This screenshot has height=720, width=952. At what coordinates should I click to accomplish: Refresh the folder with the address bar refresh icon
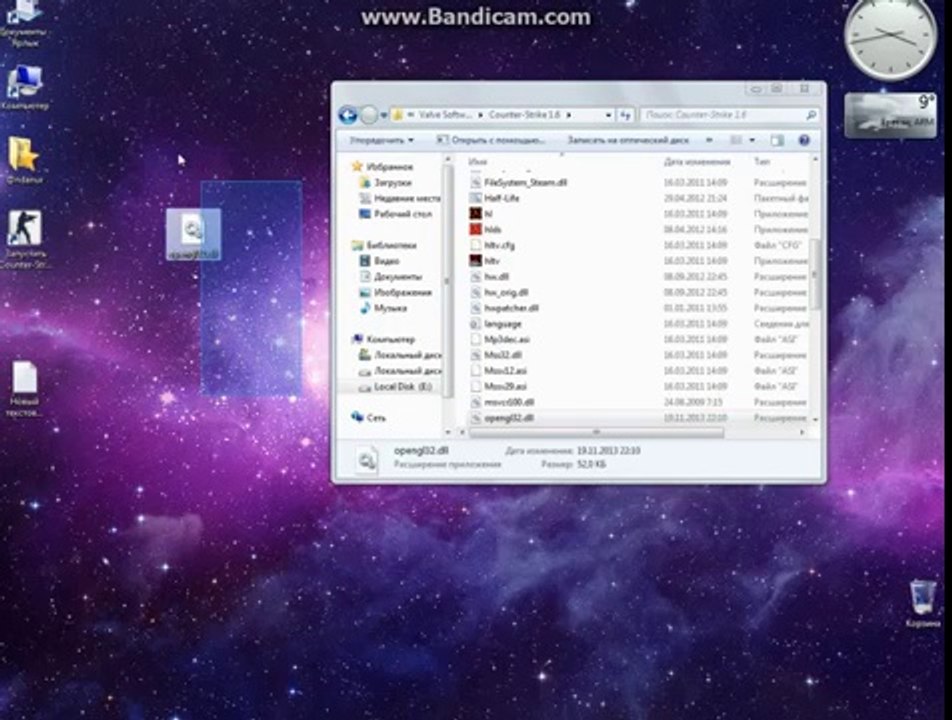625,115
